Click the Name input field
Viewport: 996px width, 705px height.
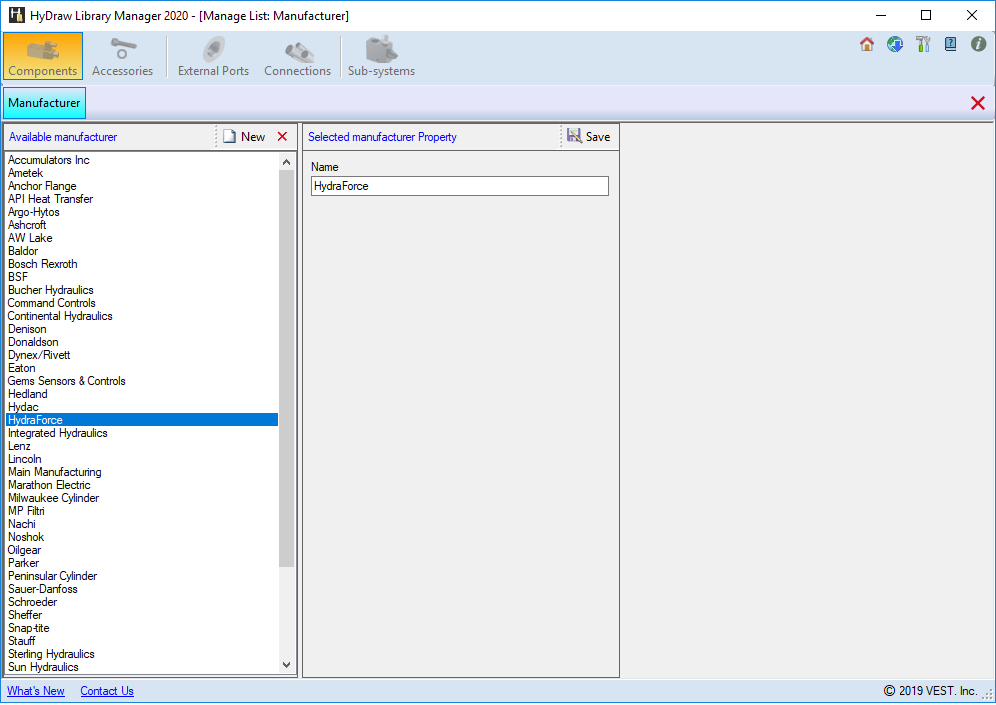click(x=460, y=186)
